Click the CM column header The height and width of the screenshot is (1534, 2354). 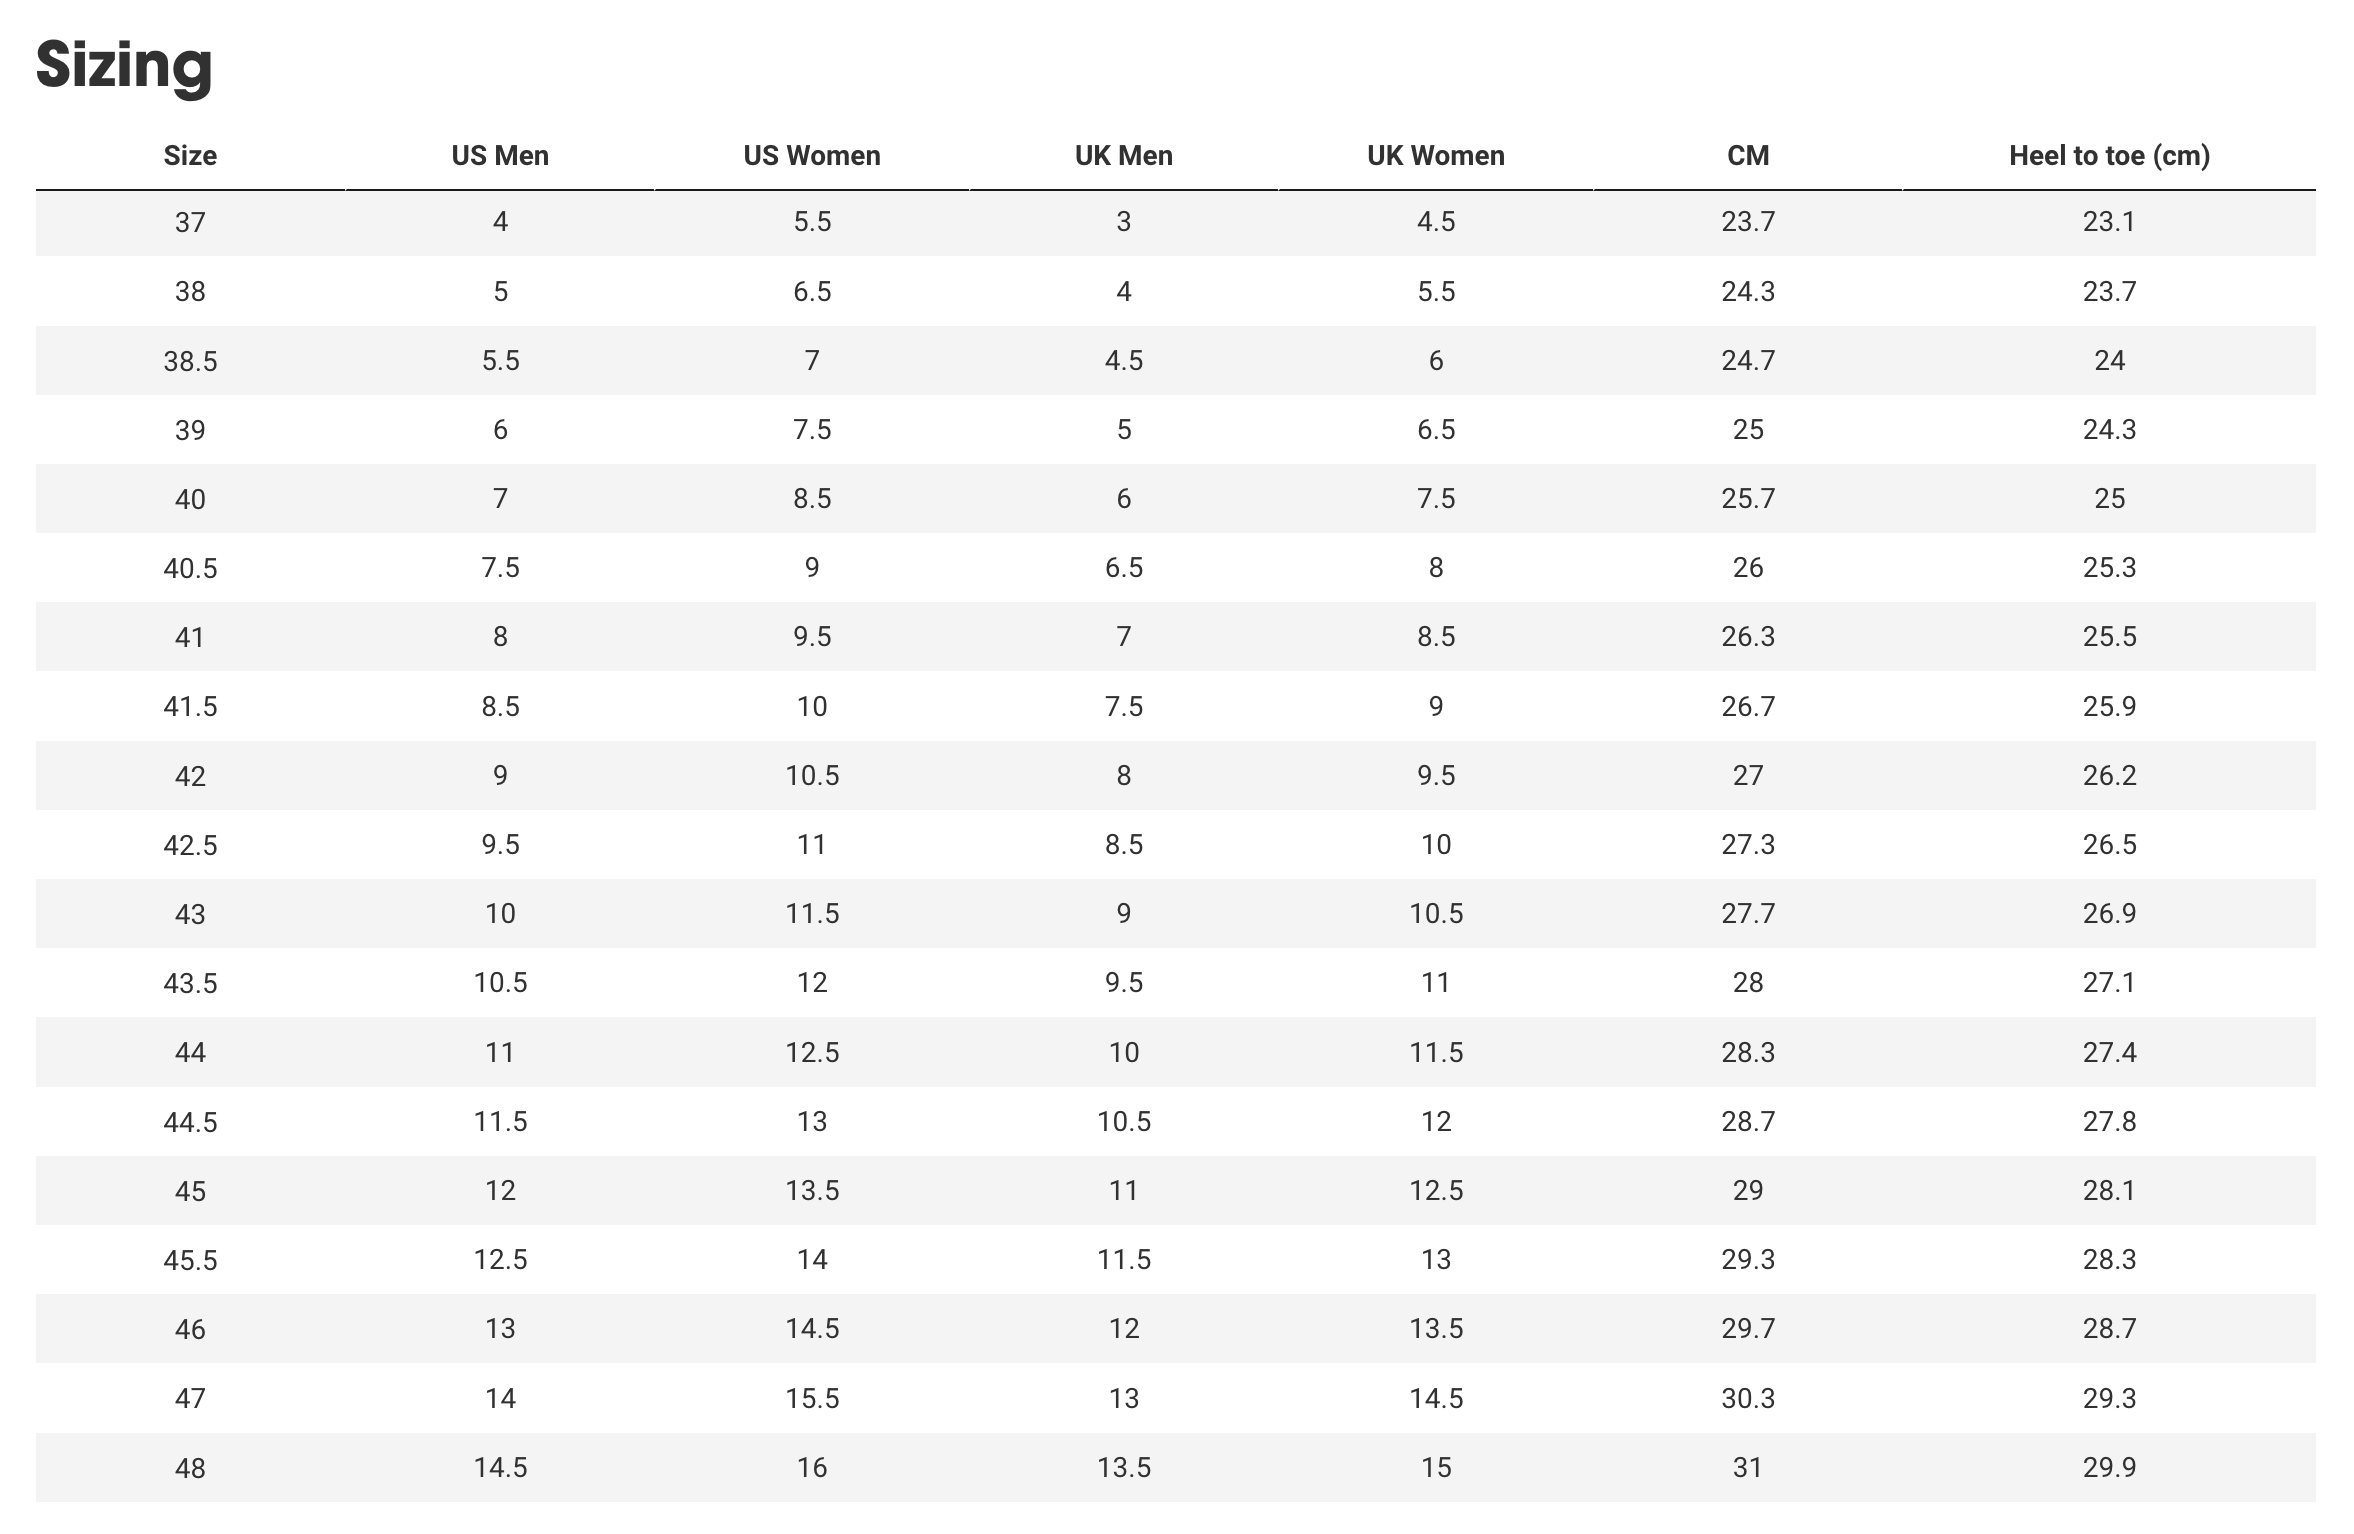1747,156
